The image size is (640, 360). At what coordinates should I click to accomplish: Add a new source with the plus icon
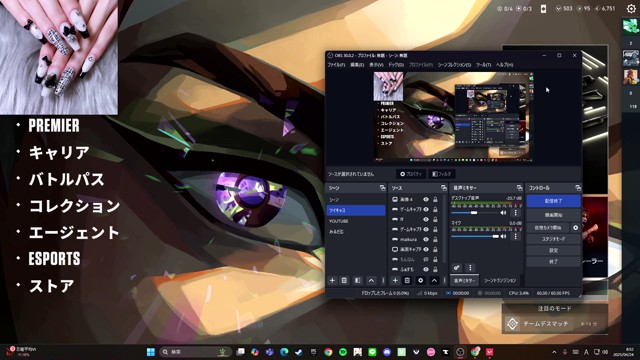point(395,280)
